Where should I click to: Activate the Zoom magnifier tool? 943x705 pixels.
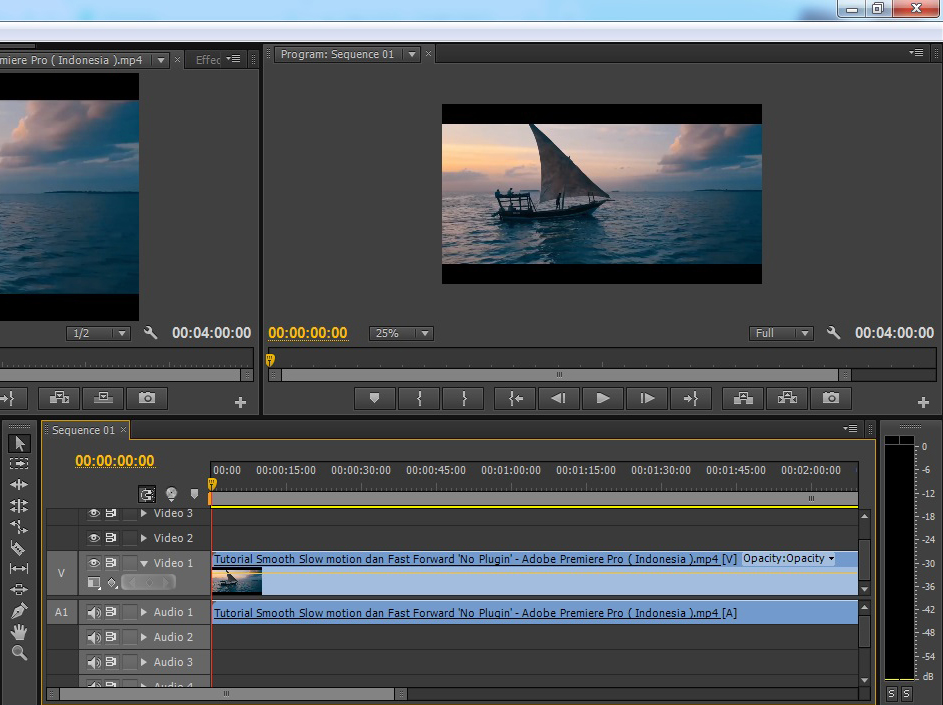coord(18,652)
